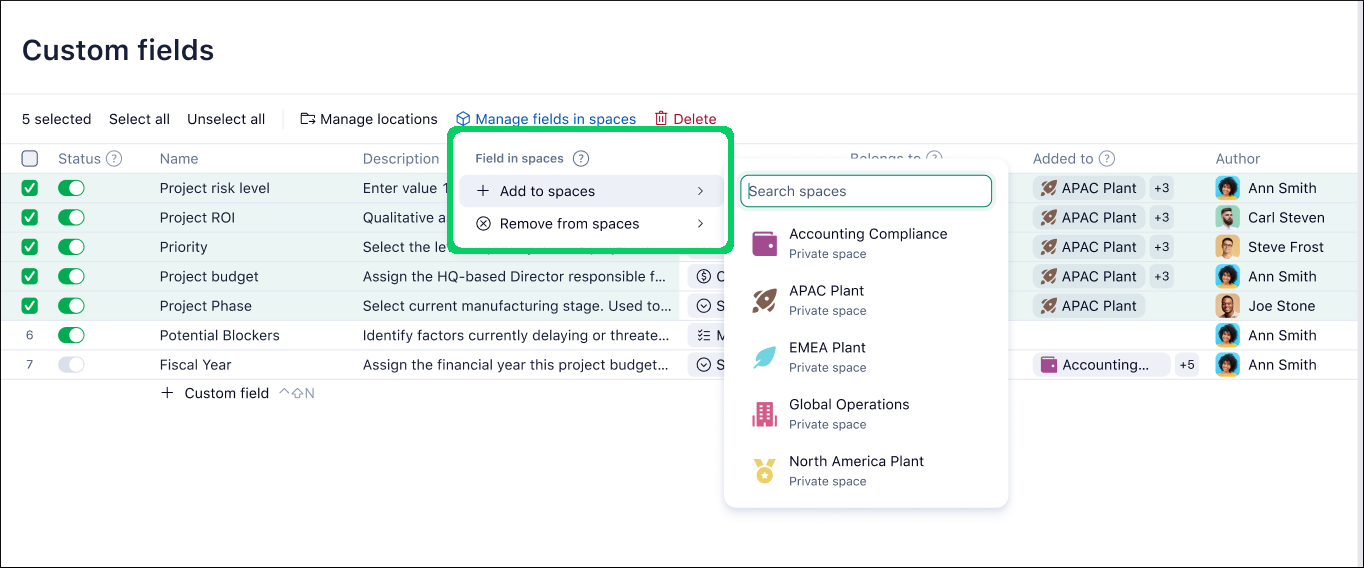The height and width of the screenshot is (568, 1364).
Task: Expand +3 spaces in Project ROI row
Action: coord(1161,217)
